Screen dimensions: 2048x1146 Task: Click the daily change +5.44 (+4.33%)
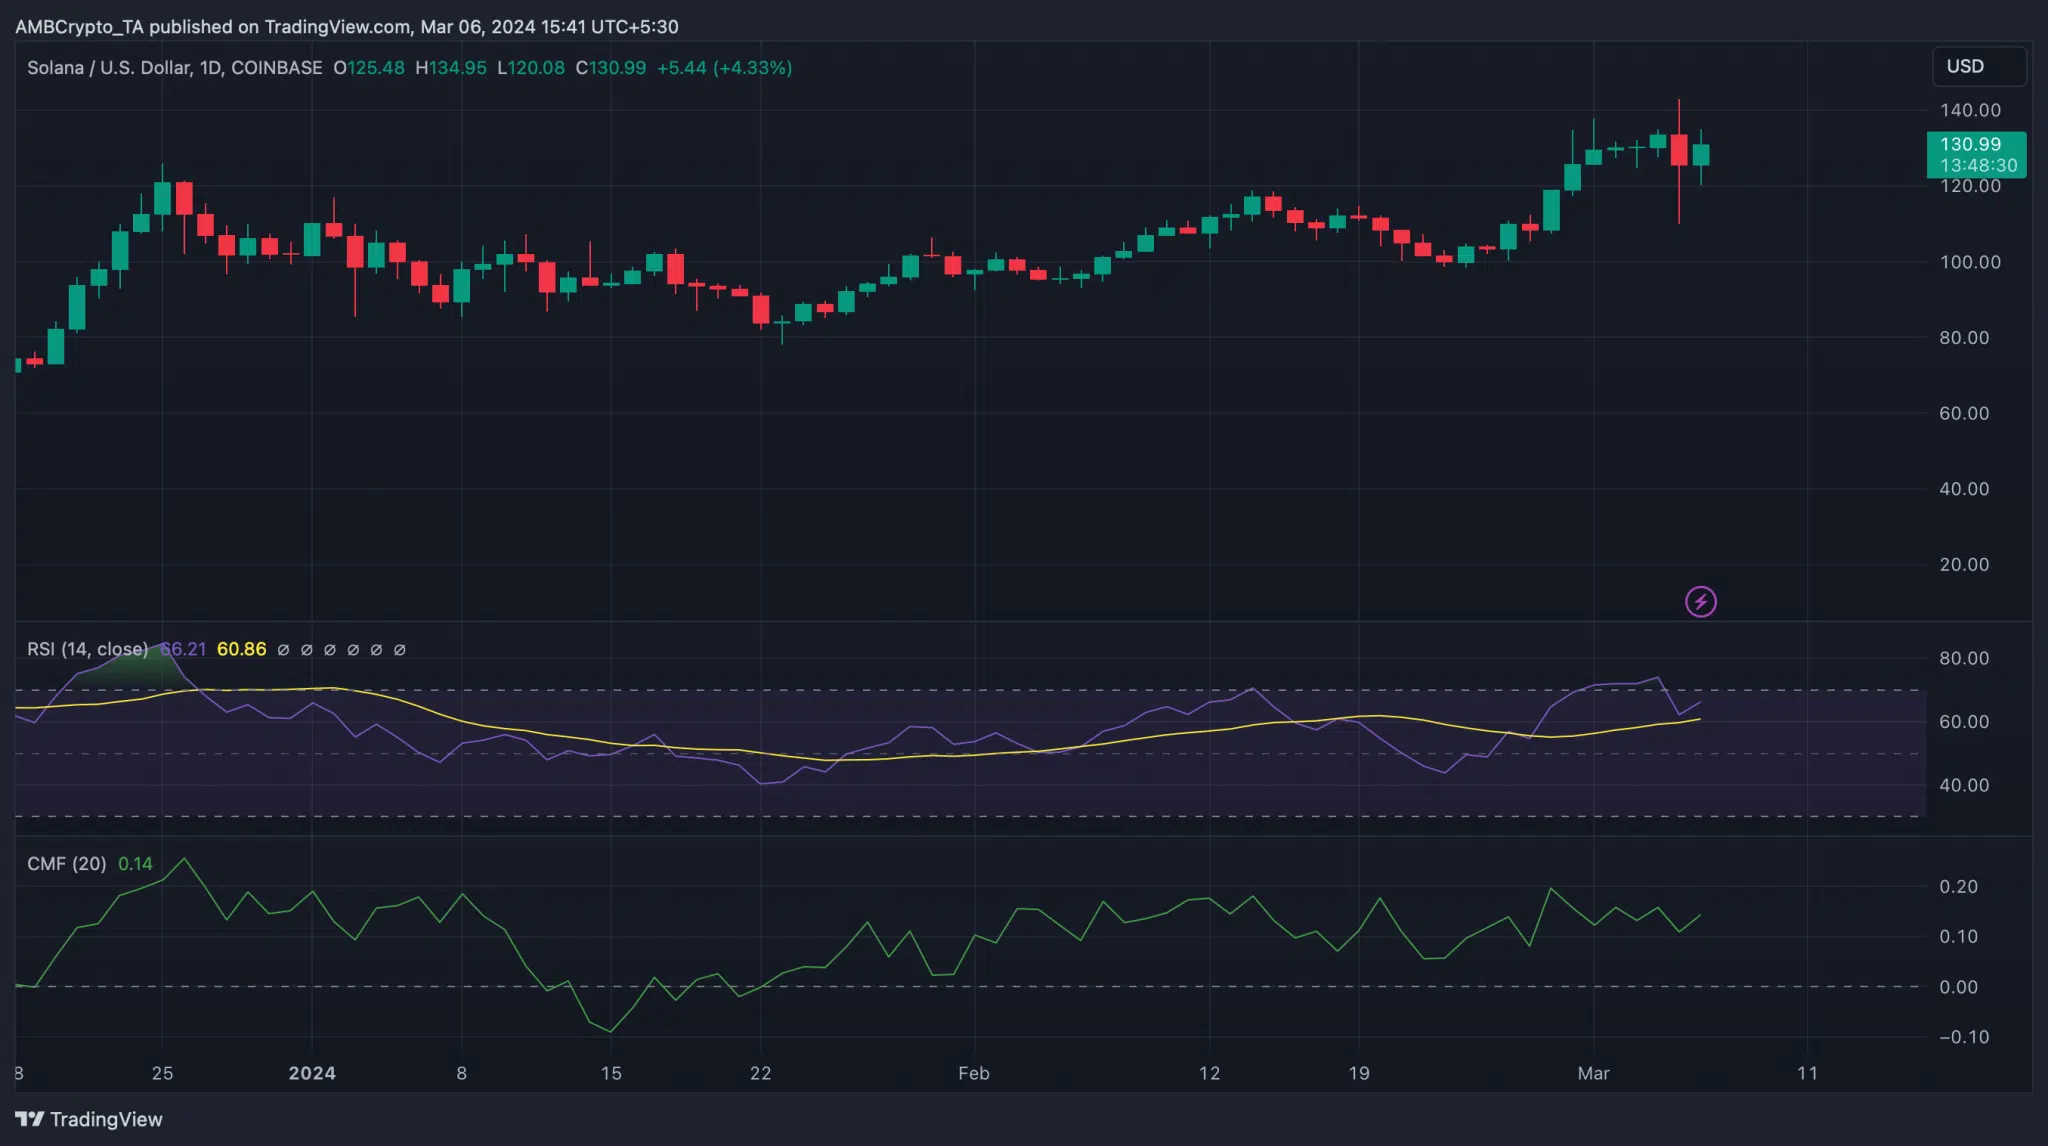pyautogui.click(x=724, y=67)
